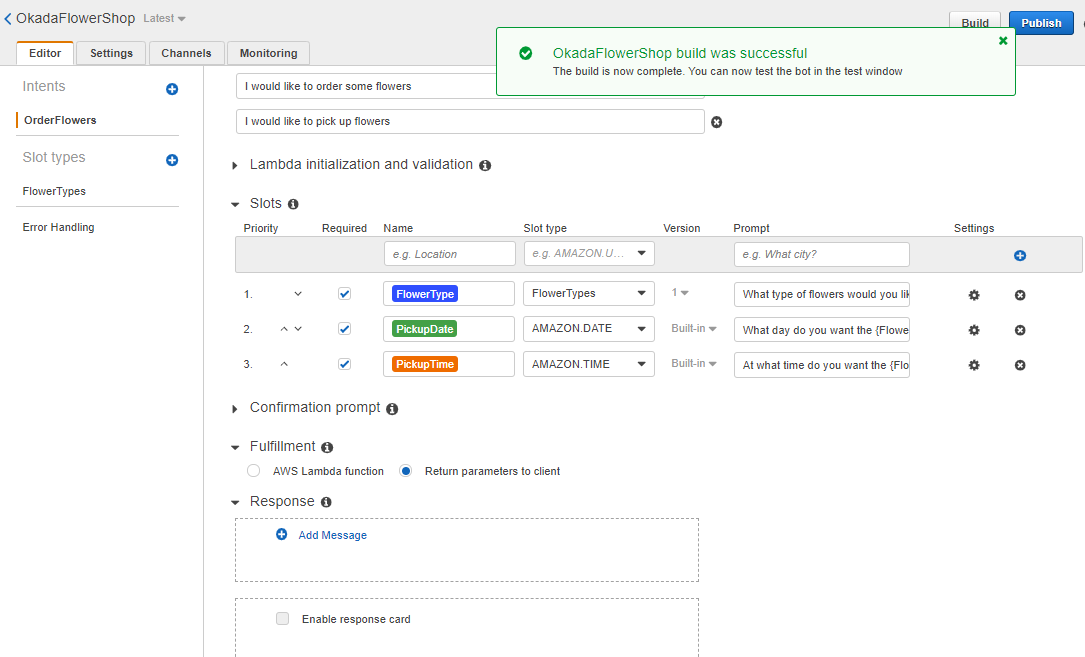Move PickupDate slot down in priority
This screenshot has height=657, width=1085.
click(x=298, y=329)
